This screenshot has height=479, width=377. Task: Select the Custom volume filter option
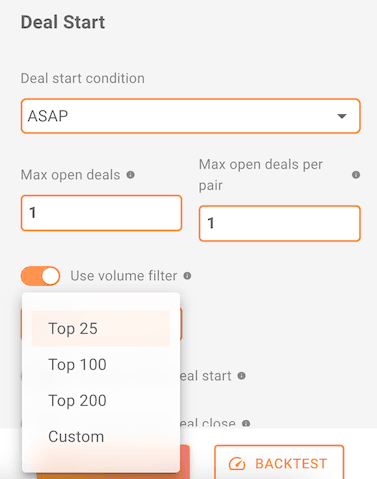point(101,436)
